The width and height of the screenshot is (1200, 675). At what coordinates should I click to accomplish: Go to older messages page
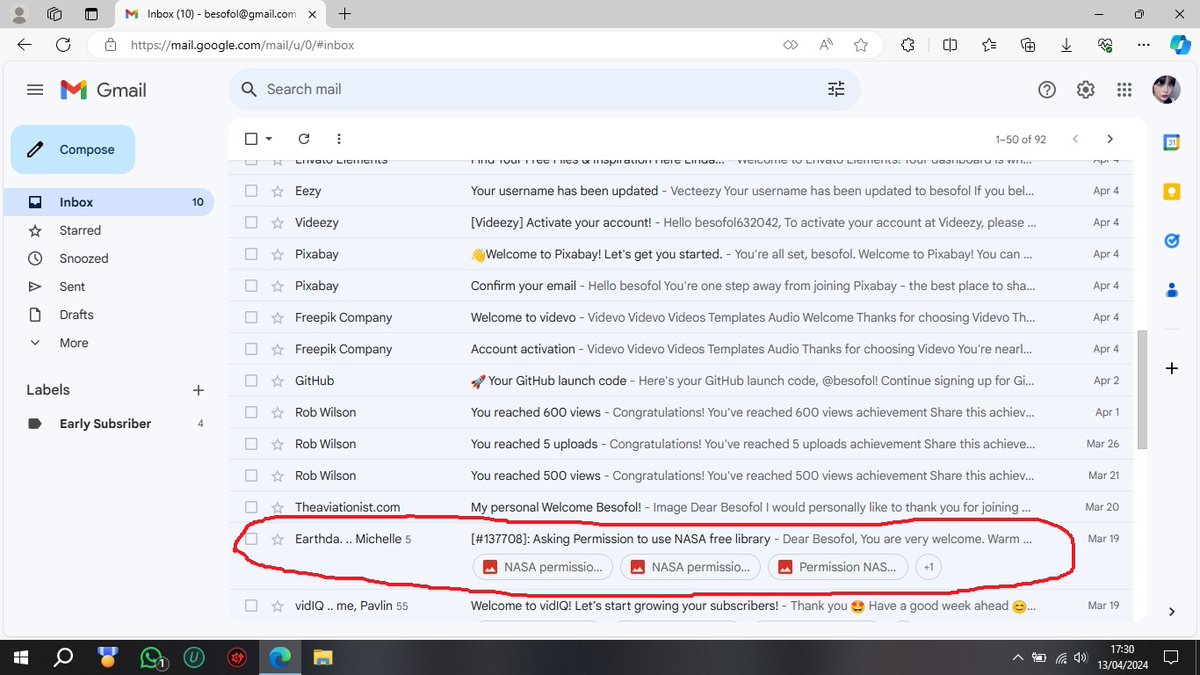coord(1110,139)
